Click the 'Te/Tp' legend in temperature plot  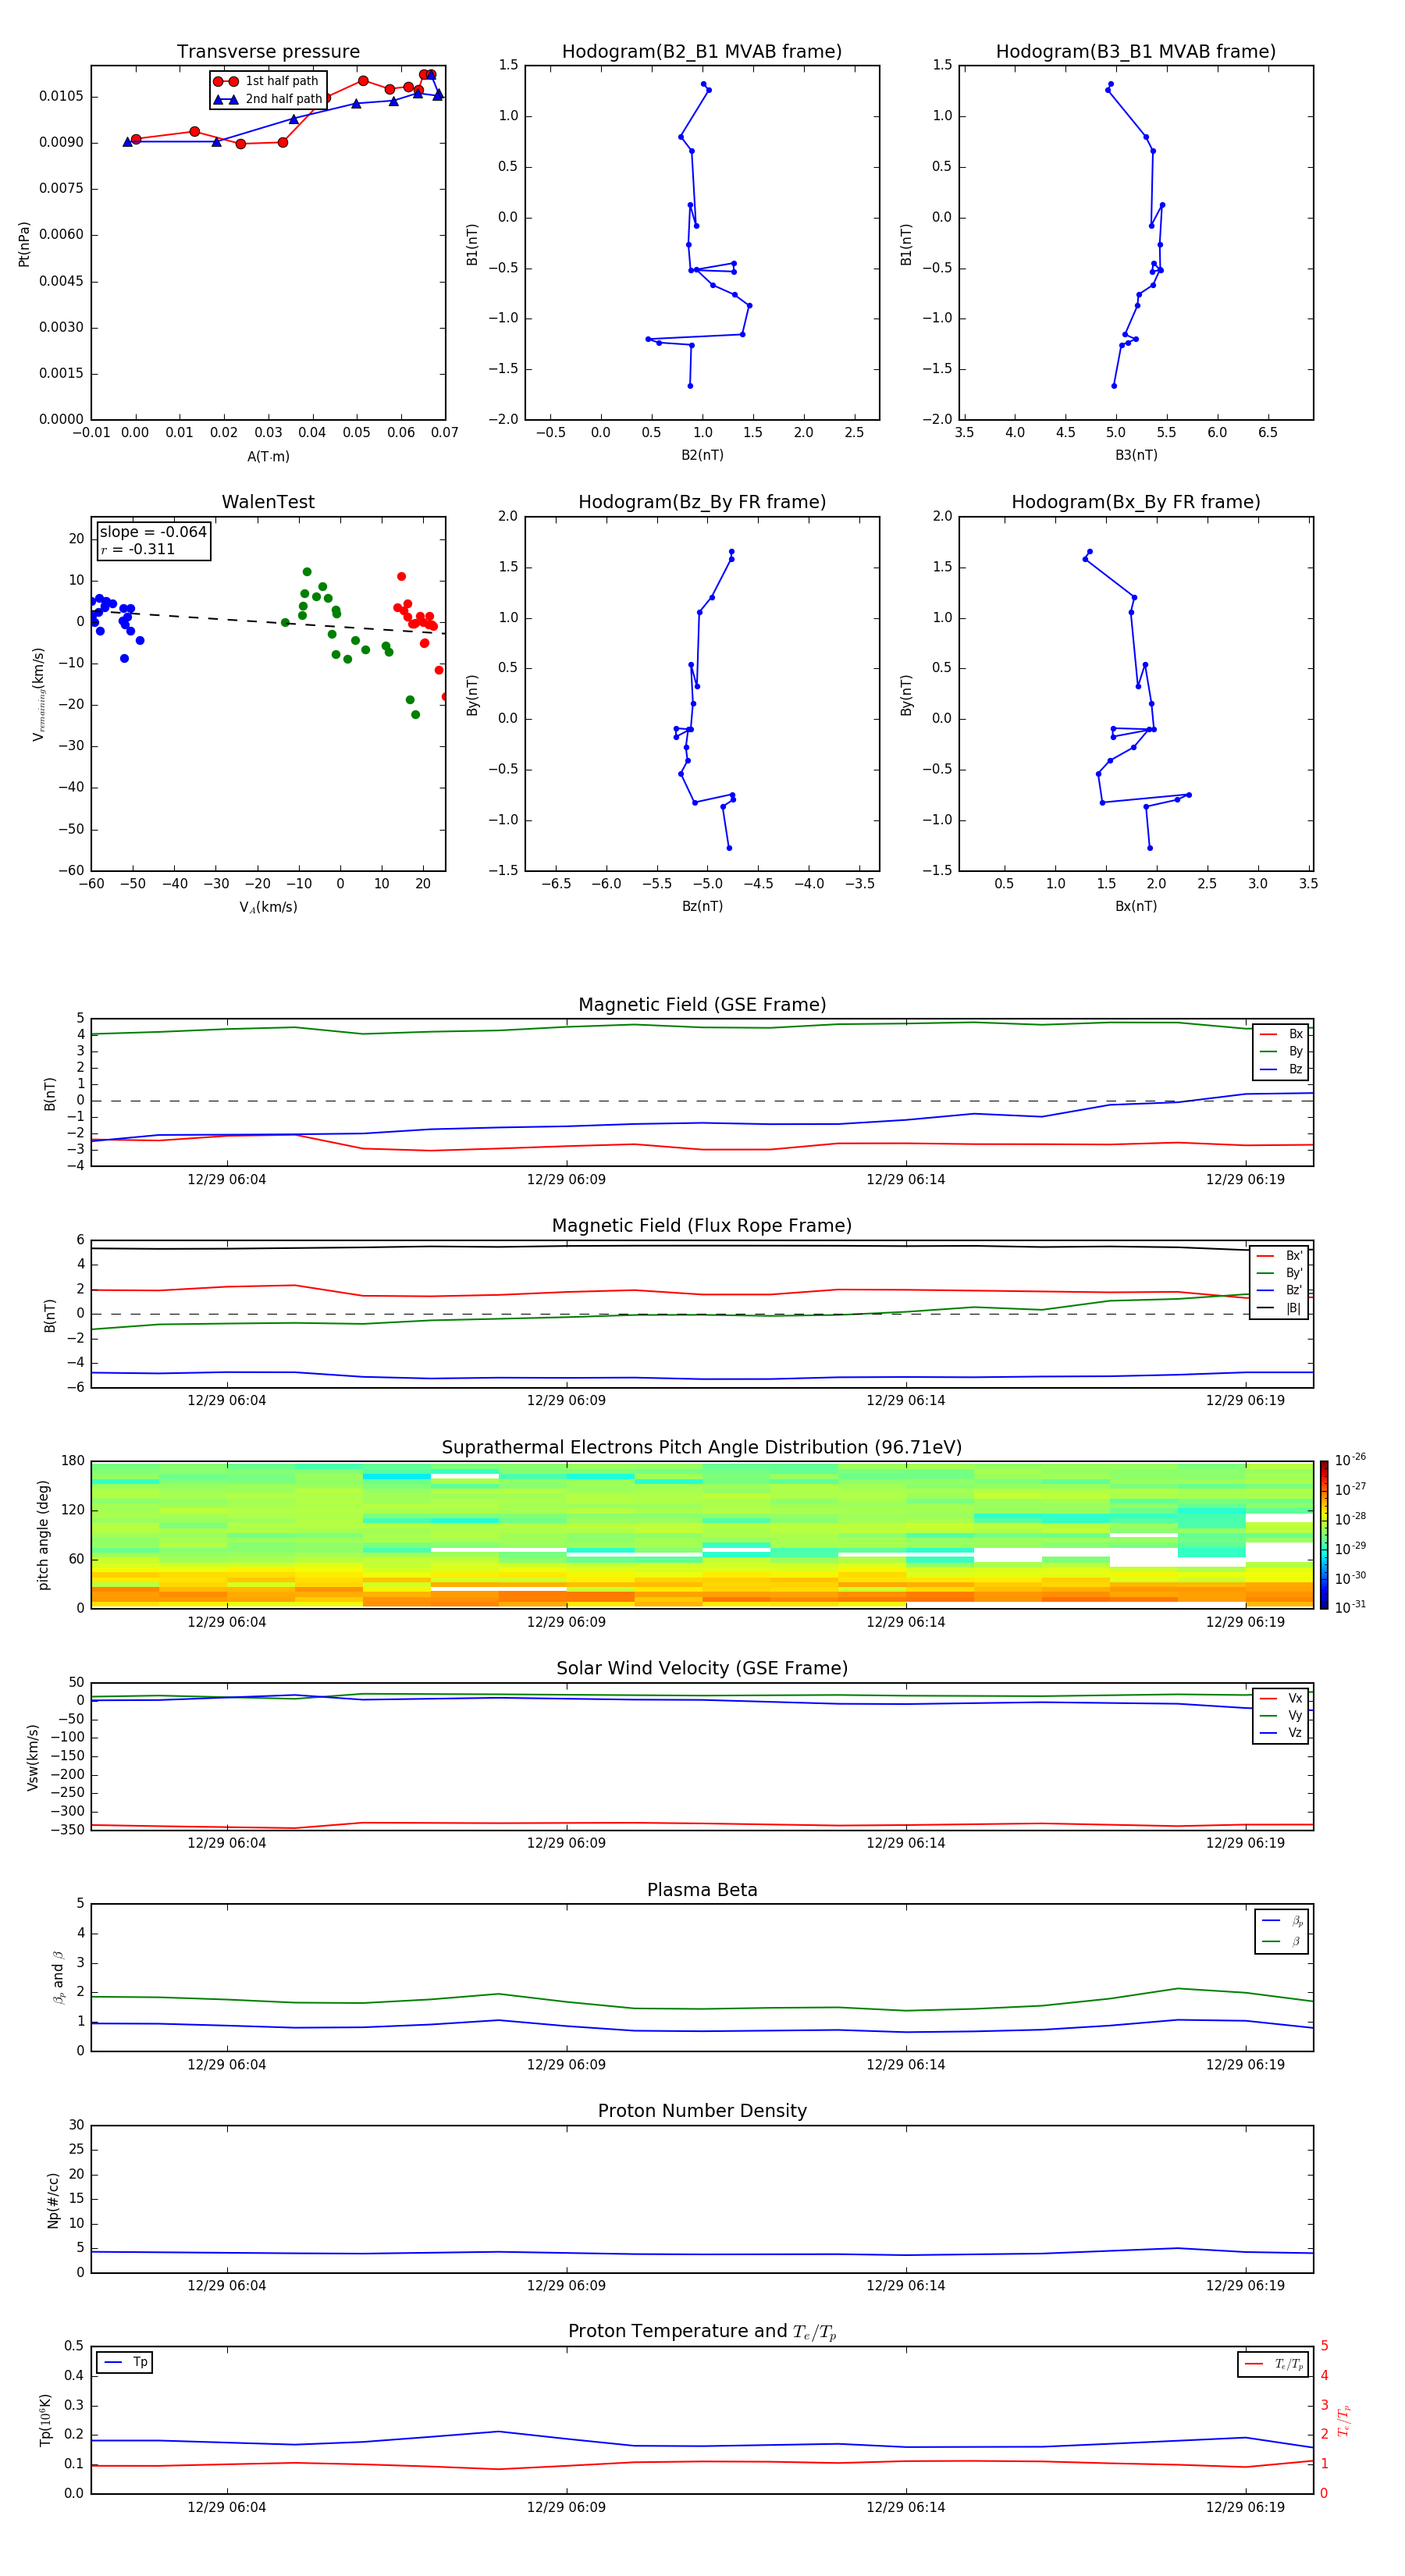1273,2365
